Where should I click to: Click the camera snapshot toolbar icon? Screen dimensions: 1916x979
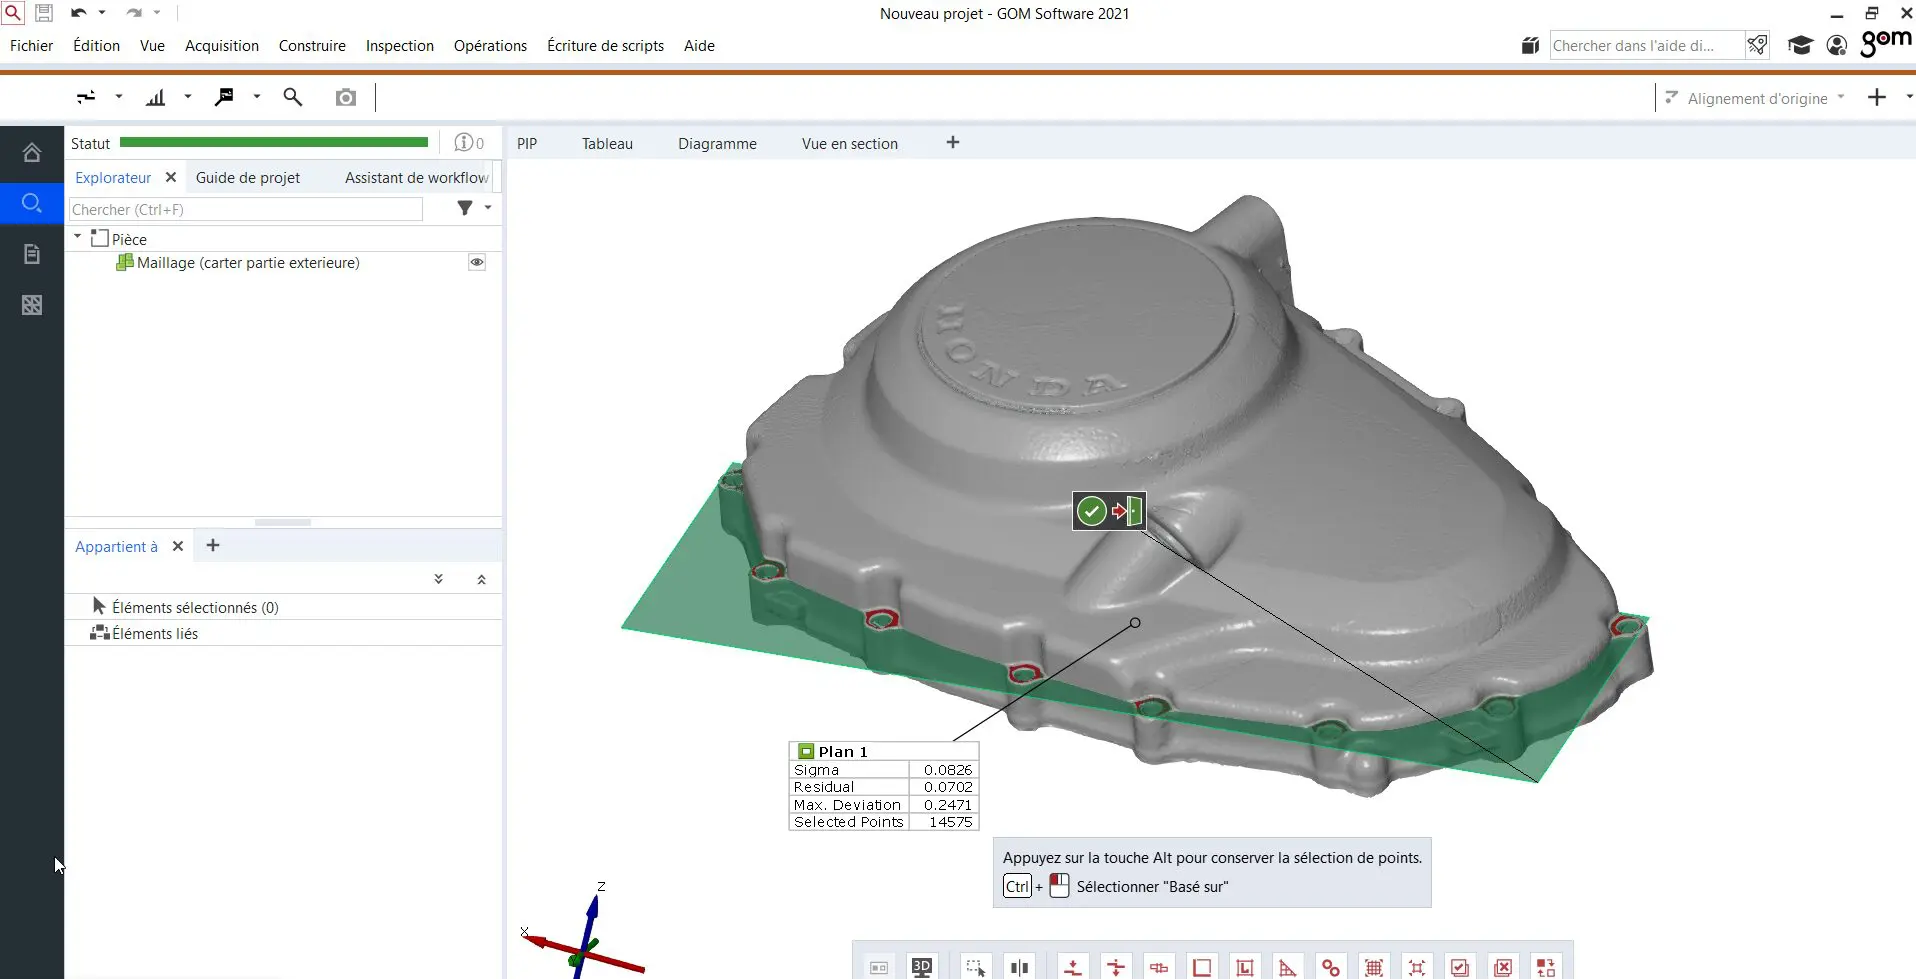click(346, 97)
